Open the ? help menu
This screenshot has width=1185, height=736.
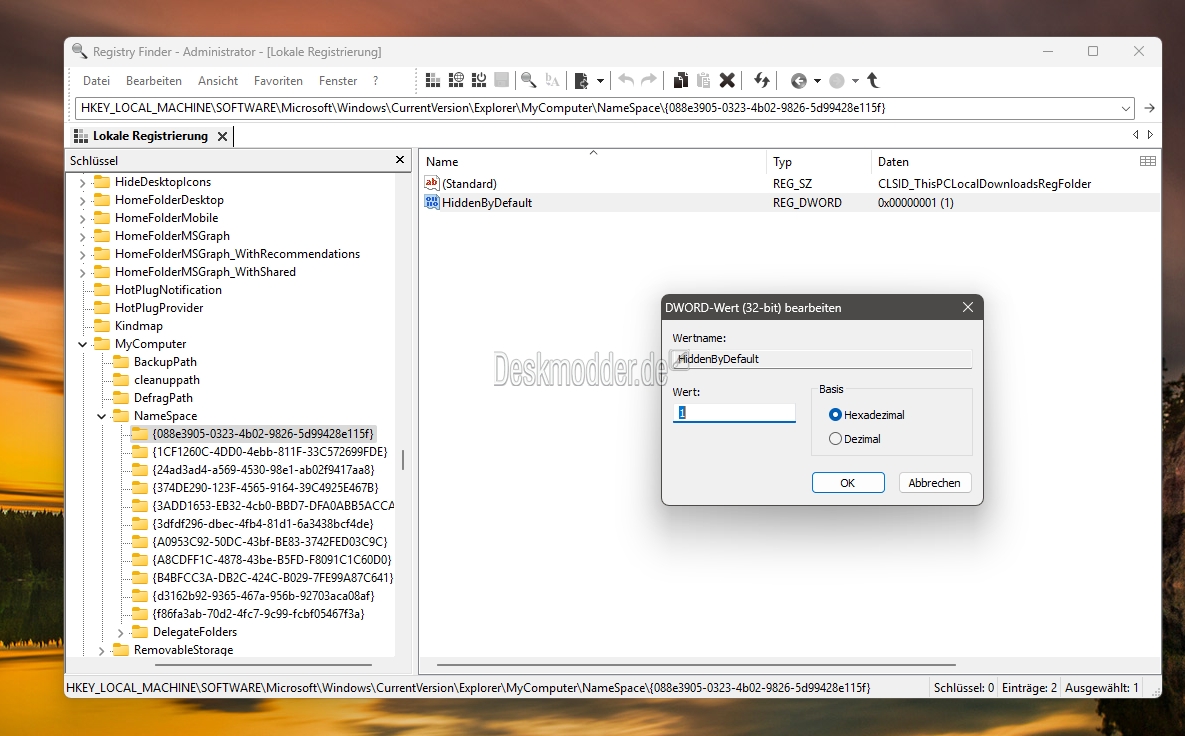376,81
